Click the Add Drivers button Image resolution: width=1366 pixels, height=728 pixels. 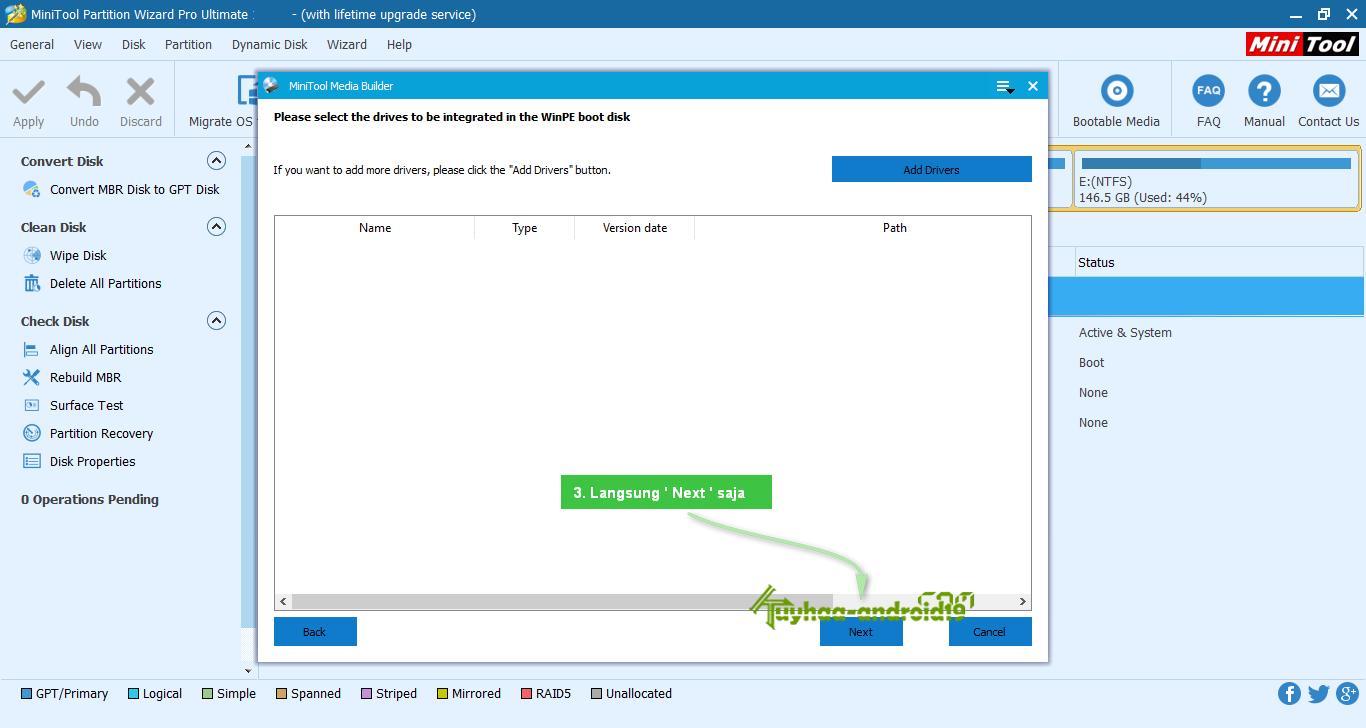pyautogui.click(x=931, y=169)
